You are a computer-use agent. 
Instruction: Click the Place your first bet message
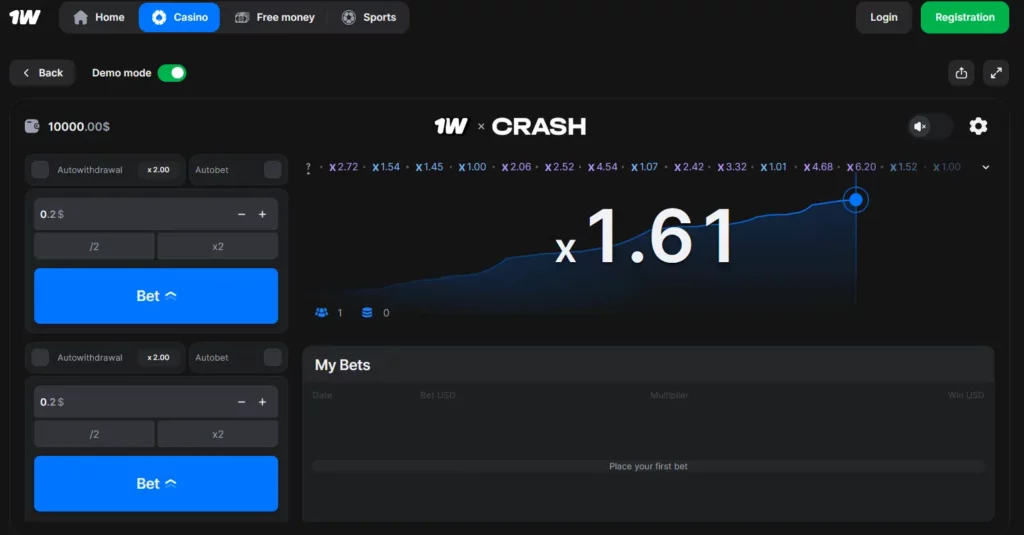click(648, 466)
